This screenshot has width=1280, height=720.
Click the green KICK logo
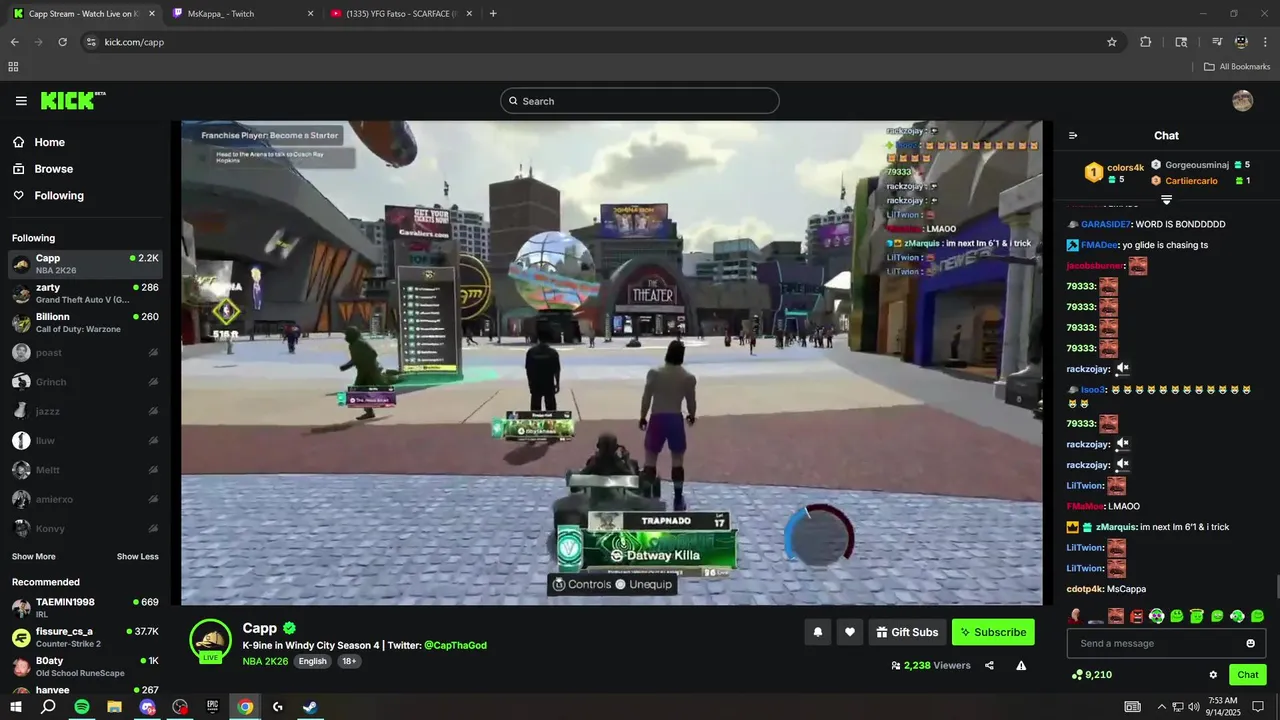(x=72, y=101)
